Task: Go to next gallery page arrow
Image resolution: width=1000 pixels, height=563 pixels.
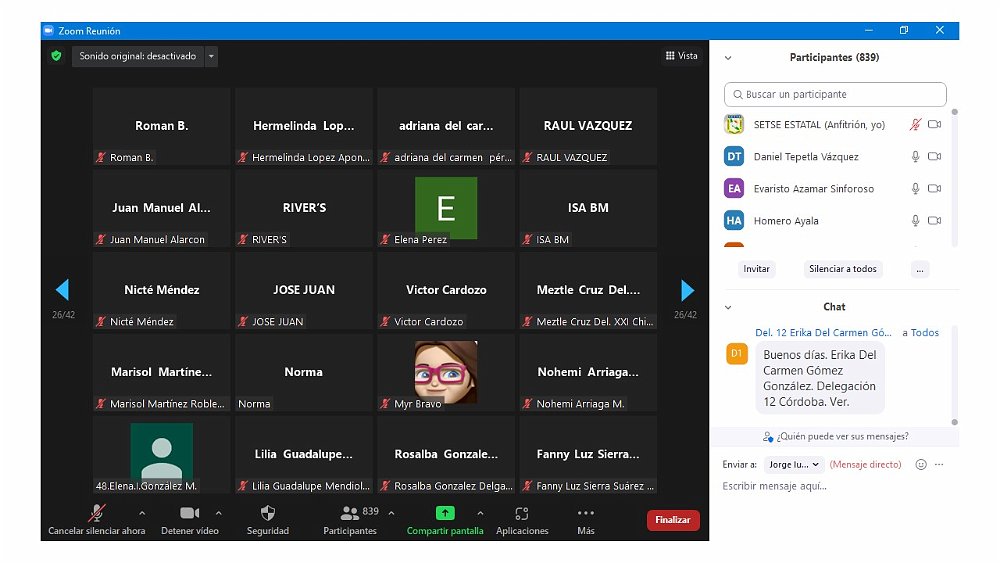Action: point(687,290)
